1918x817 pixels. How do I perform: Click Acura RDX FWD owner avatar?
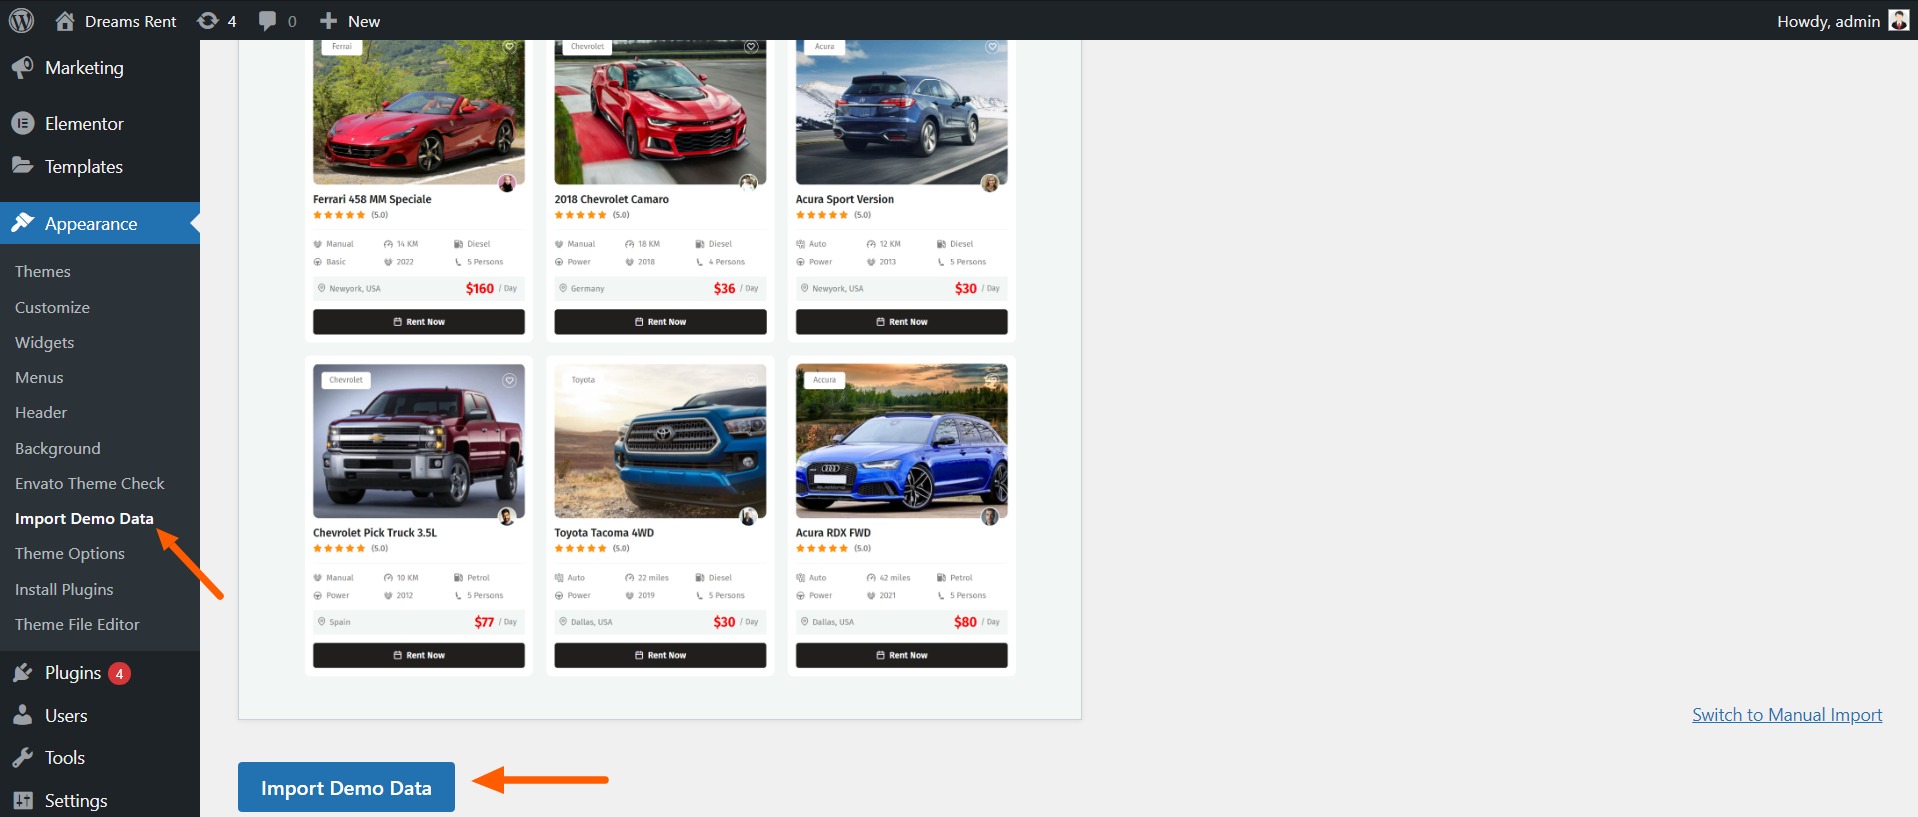pyautogui.click(x=990, y=516)
